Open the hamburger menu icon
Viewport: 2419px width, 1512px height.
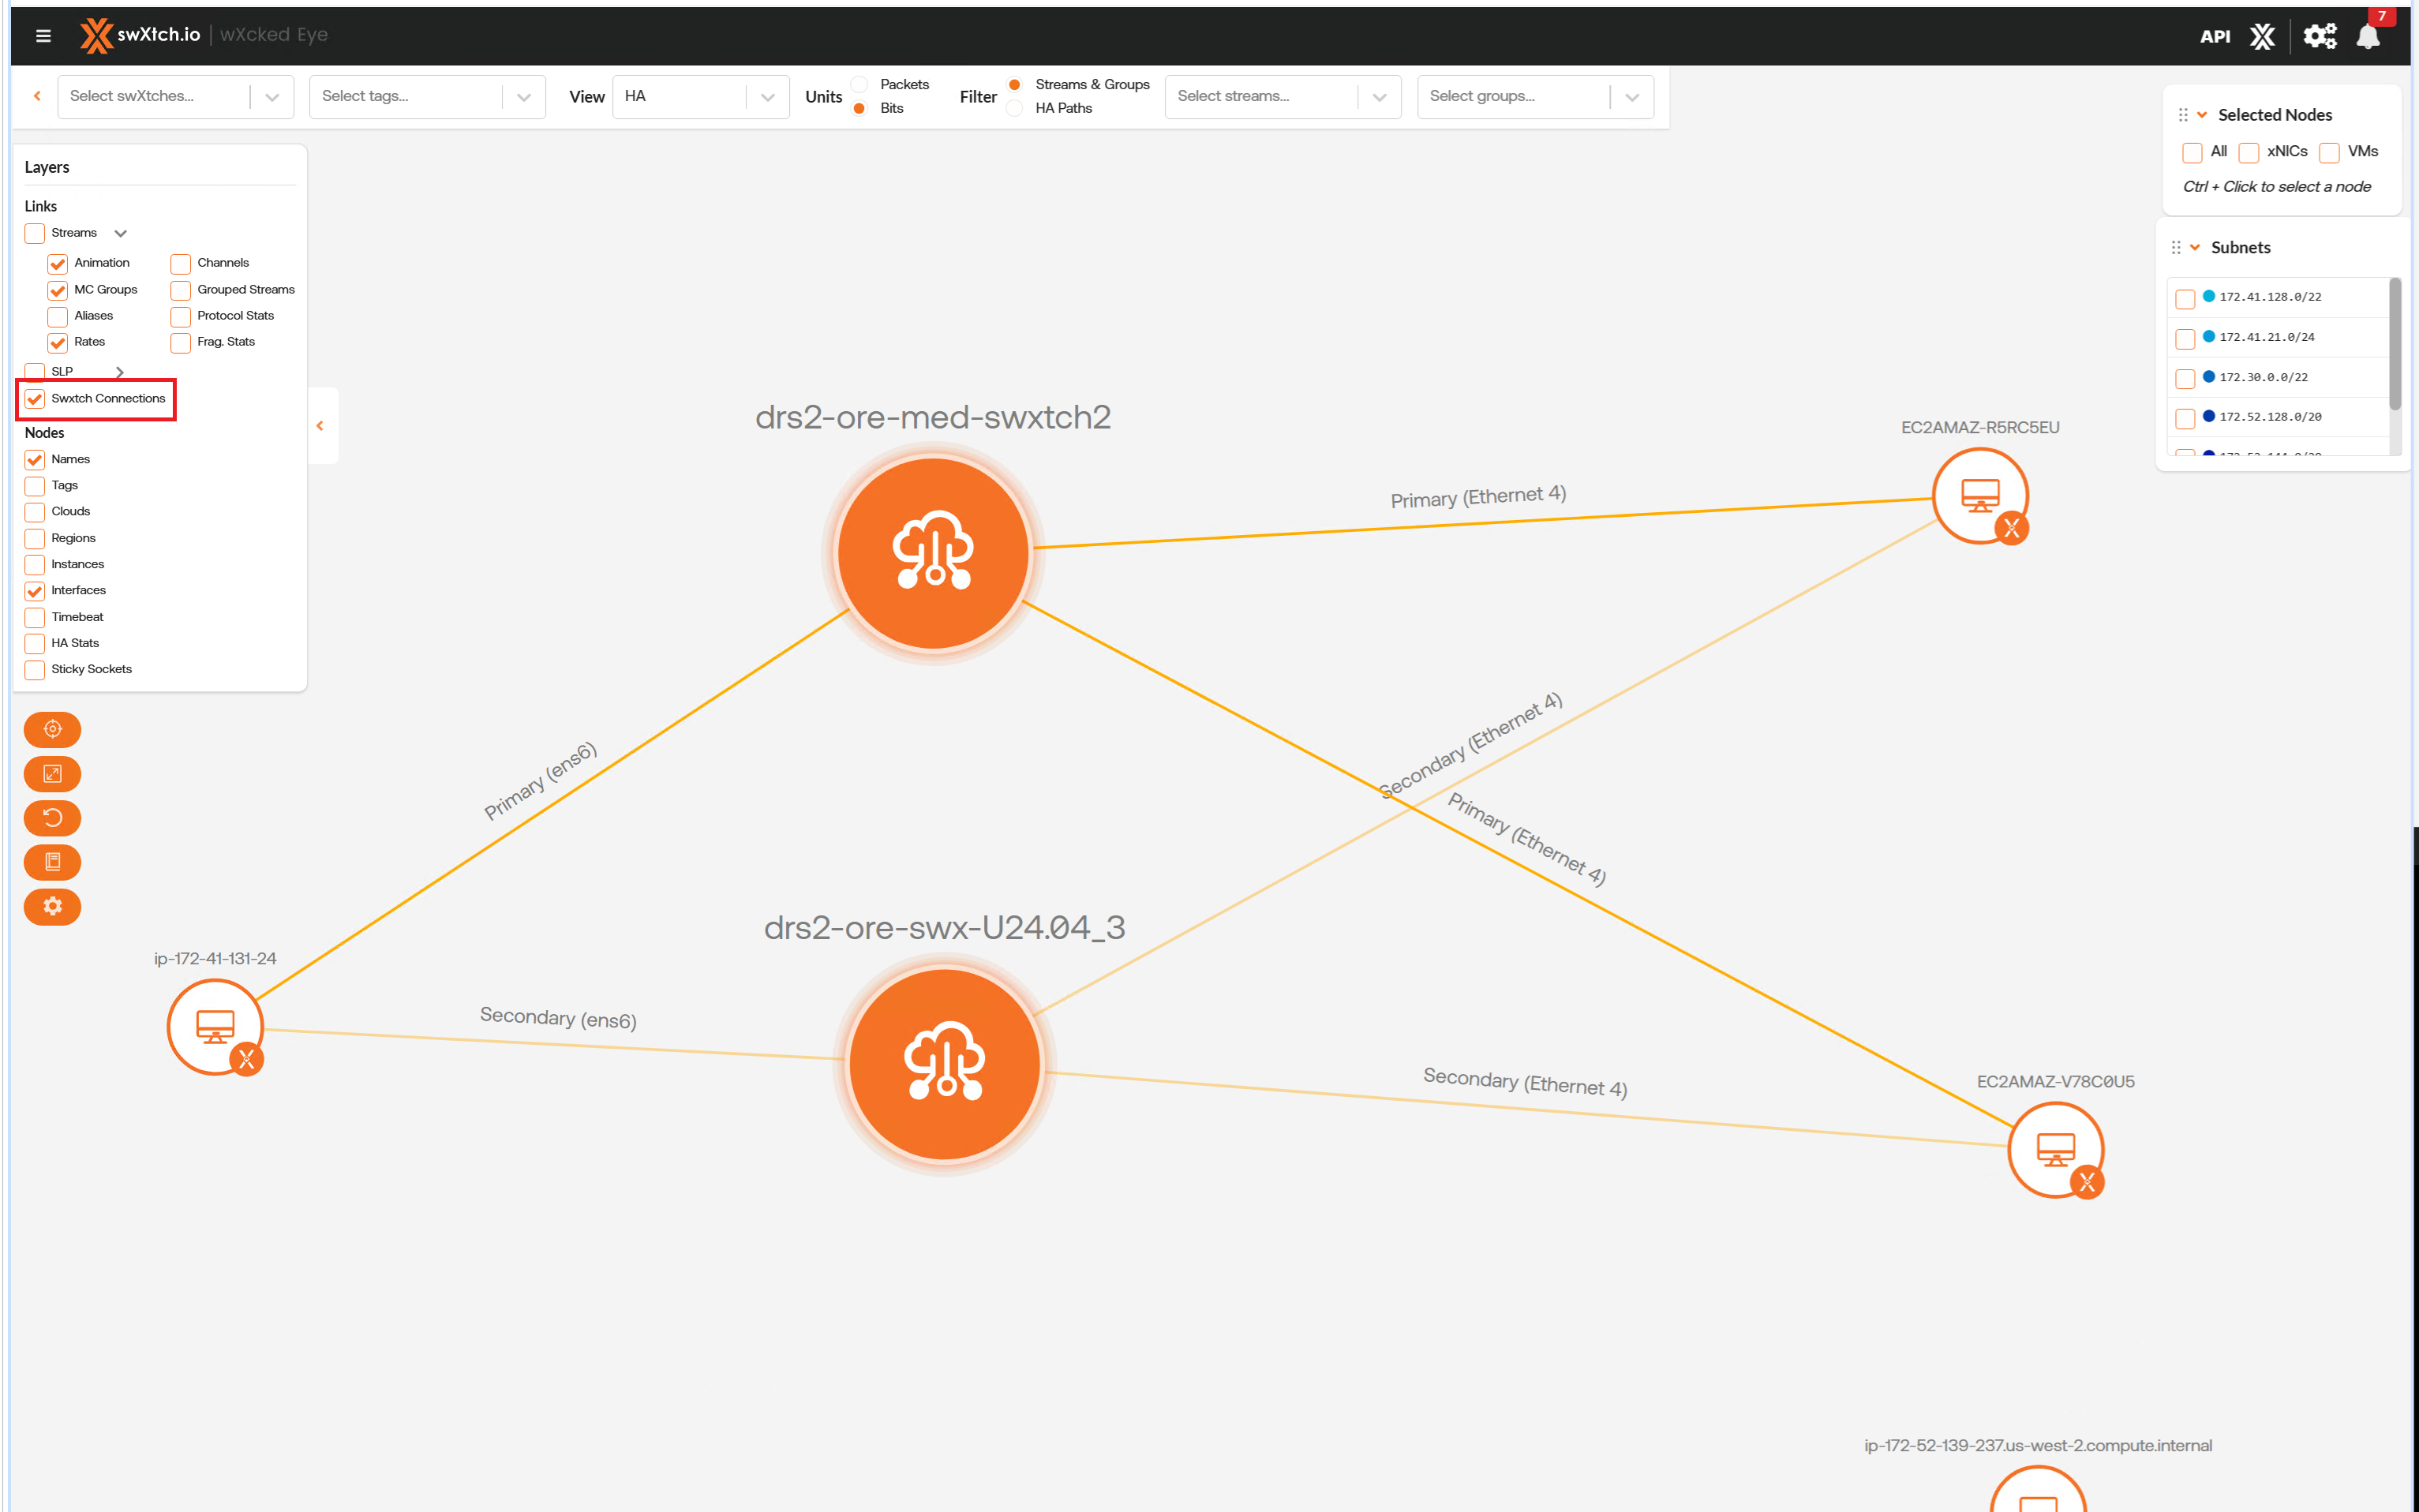(x=43, y=35)
